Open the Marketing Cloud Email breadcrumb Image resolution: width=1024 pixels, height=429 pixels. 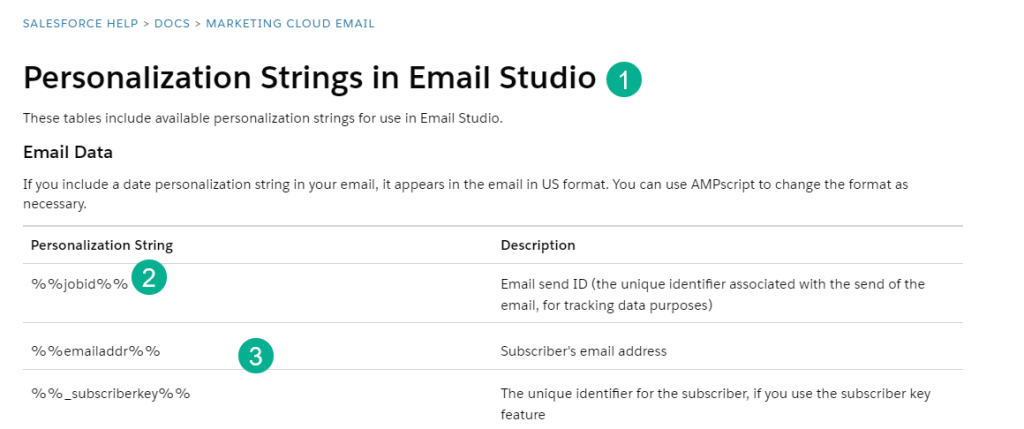(290, 23)
